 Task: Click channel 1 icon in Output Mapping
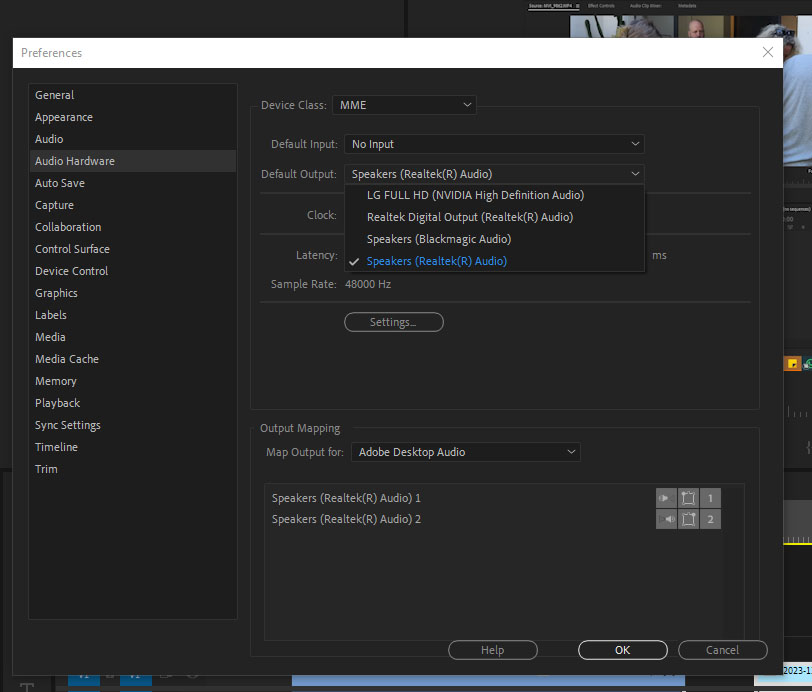click(x=710, y=498)
